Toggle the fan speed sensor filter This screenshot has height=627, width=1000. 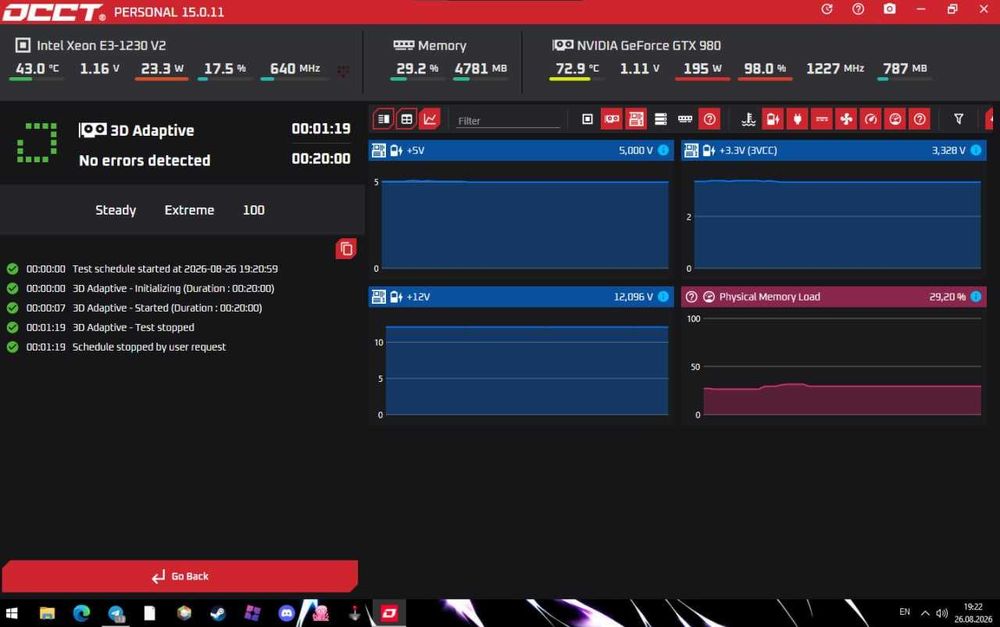point(846,119)
